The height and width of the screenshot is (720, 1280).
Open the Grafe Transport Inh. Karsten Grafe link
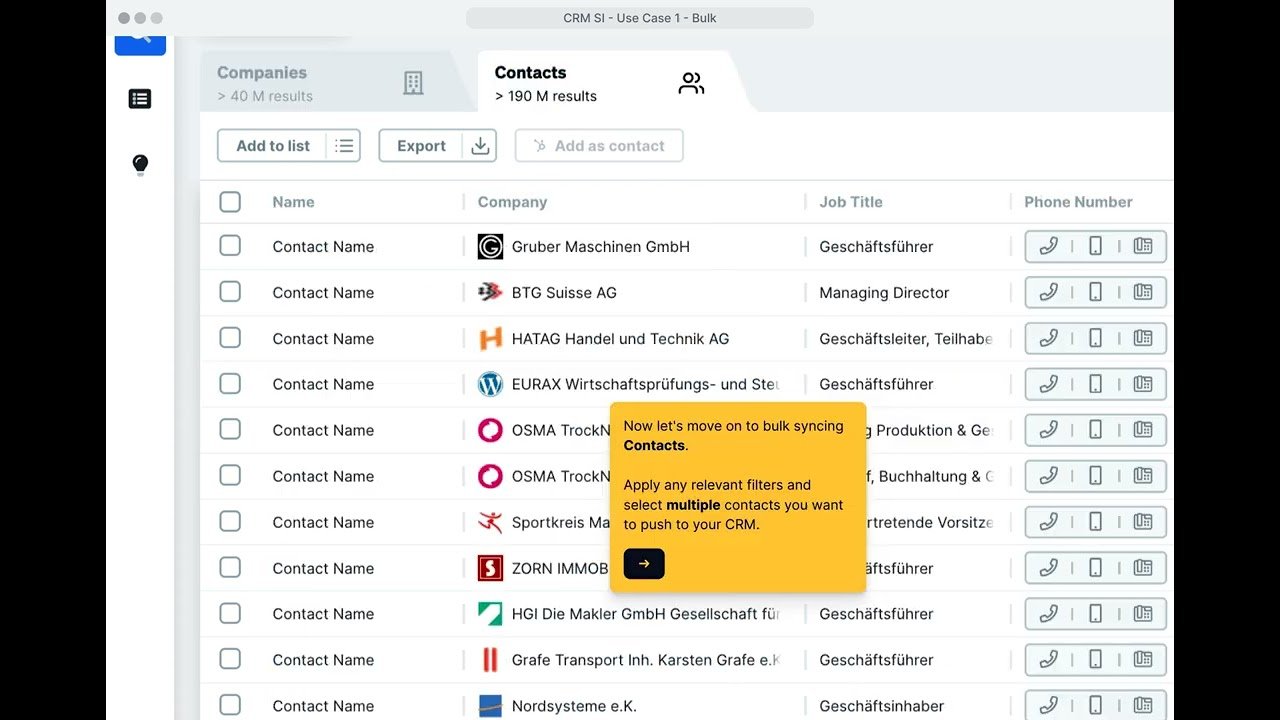point(645,660)
